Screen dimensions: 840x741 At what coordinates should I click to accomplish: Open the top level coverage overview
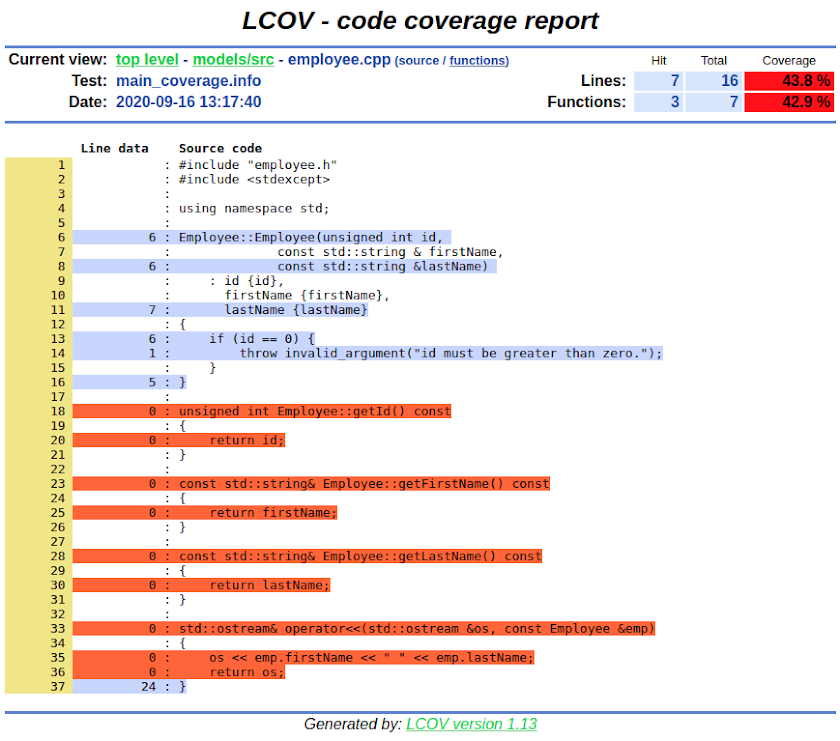pyautogui.click(x=146, y=59)
